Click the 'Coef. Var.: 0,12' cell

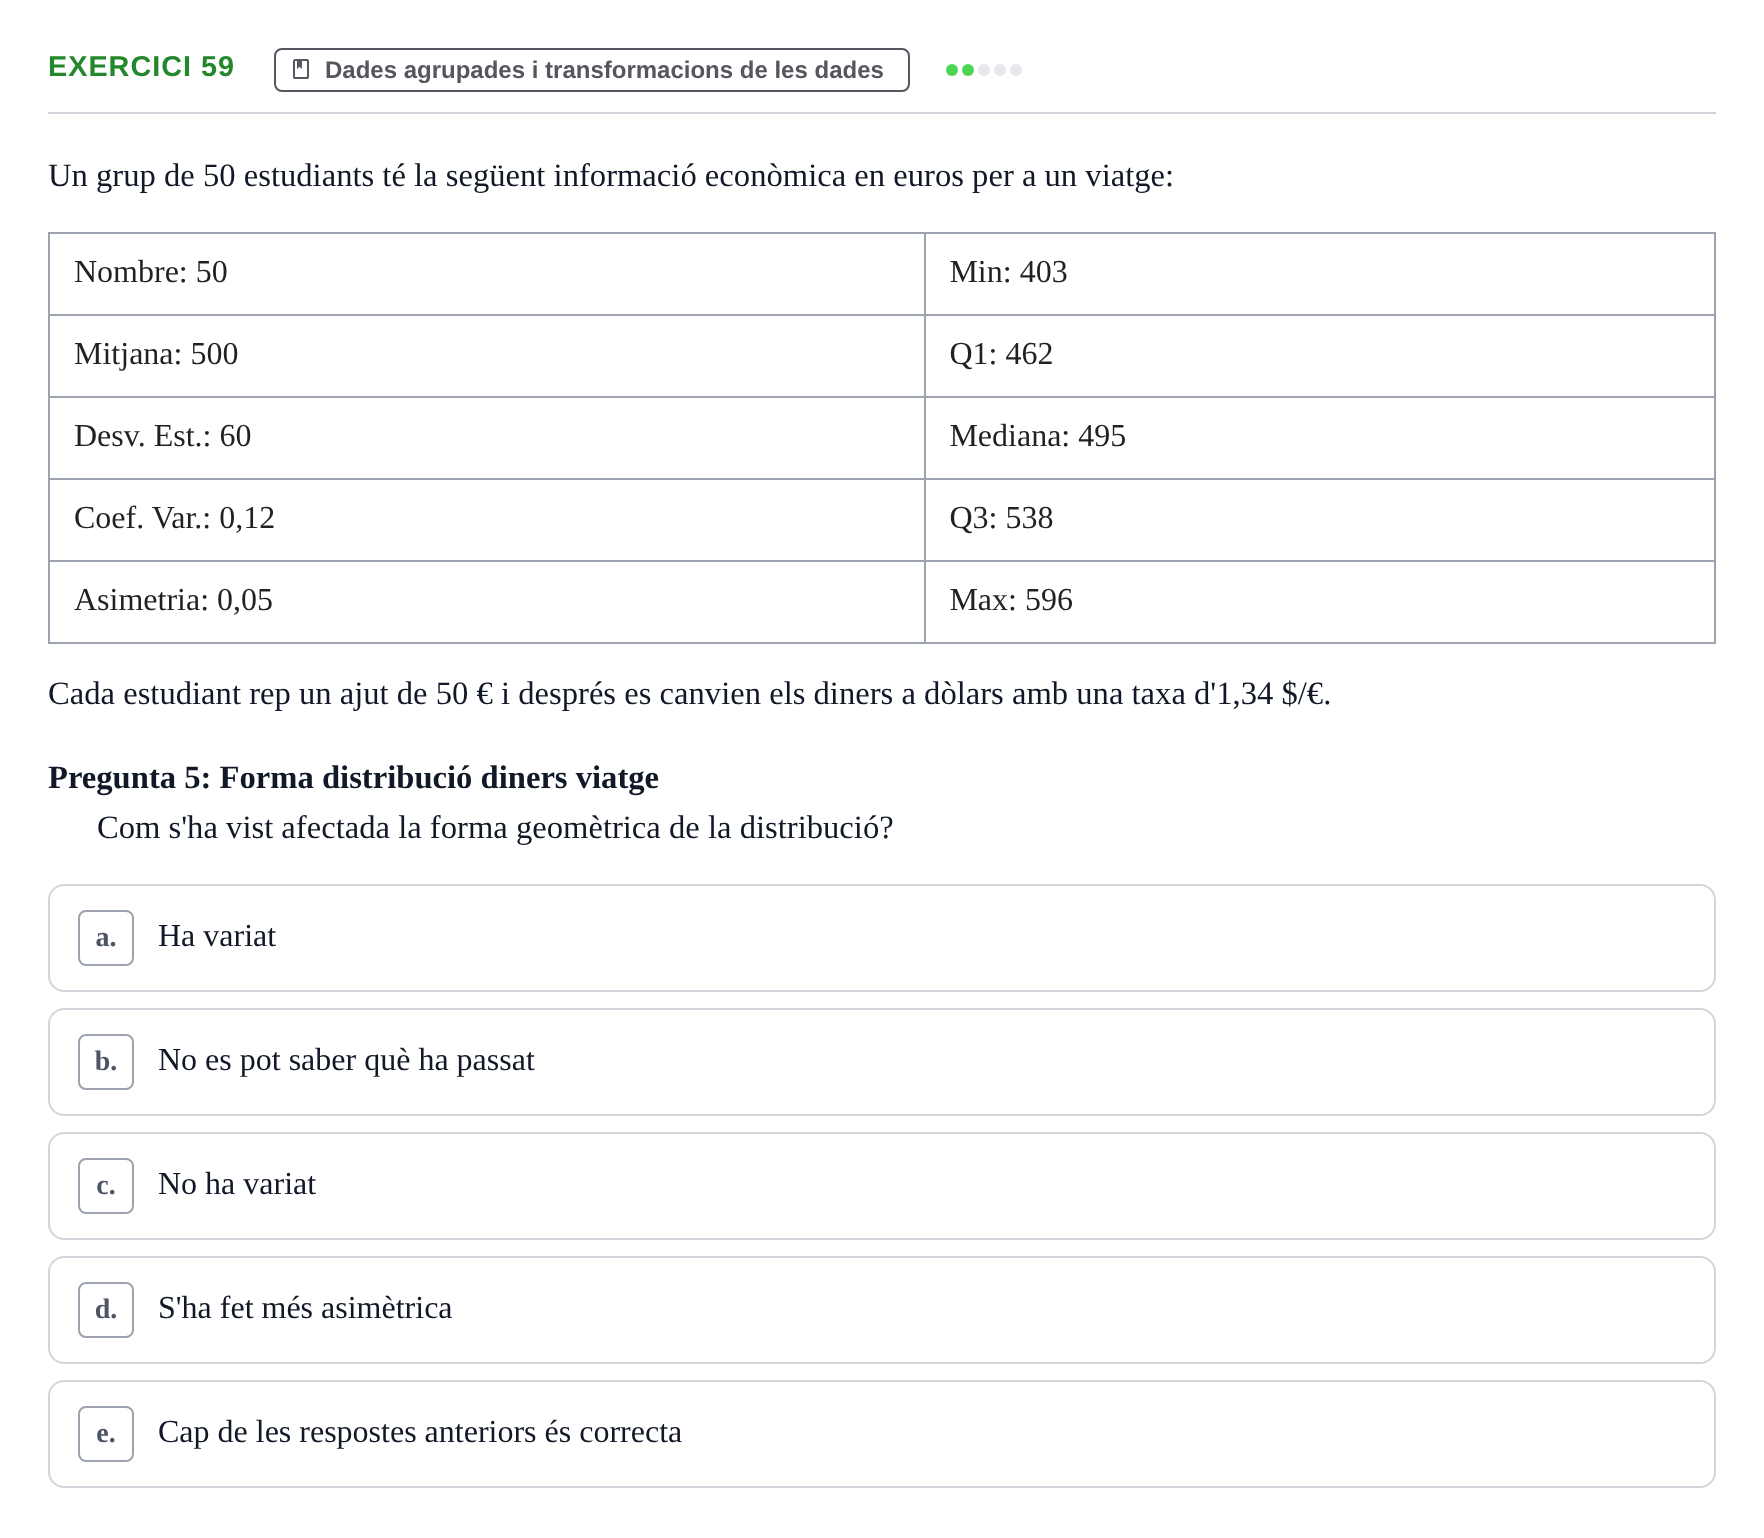click(x=487, y=520)
